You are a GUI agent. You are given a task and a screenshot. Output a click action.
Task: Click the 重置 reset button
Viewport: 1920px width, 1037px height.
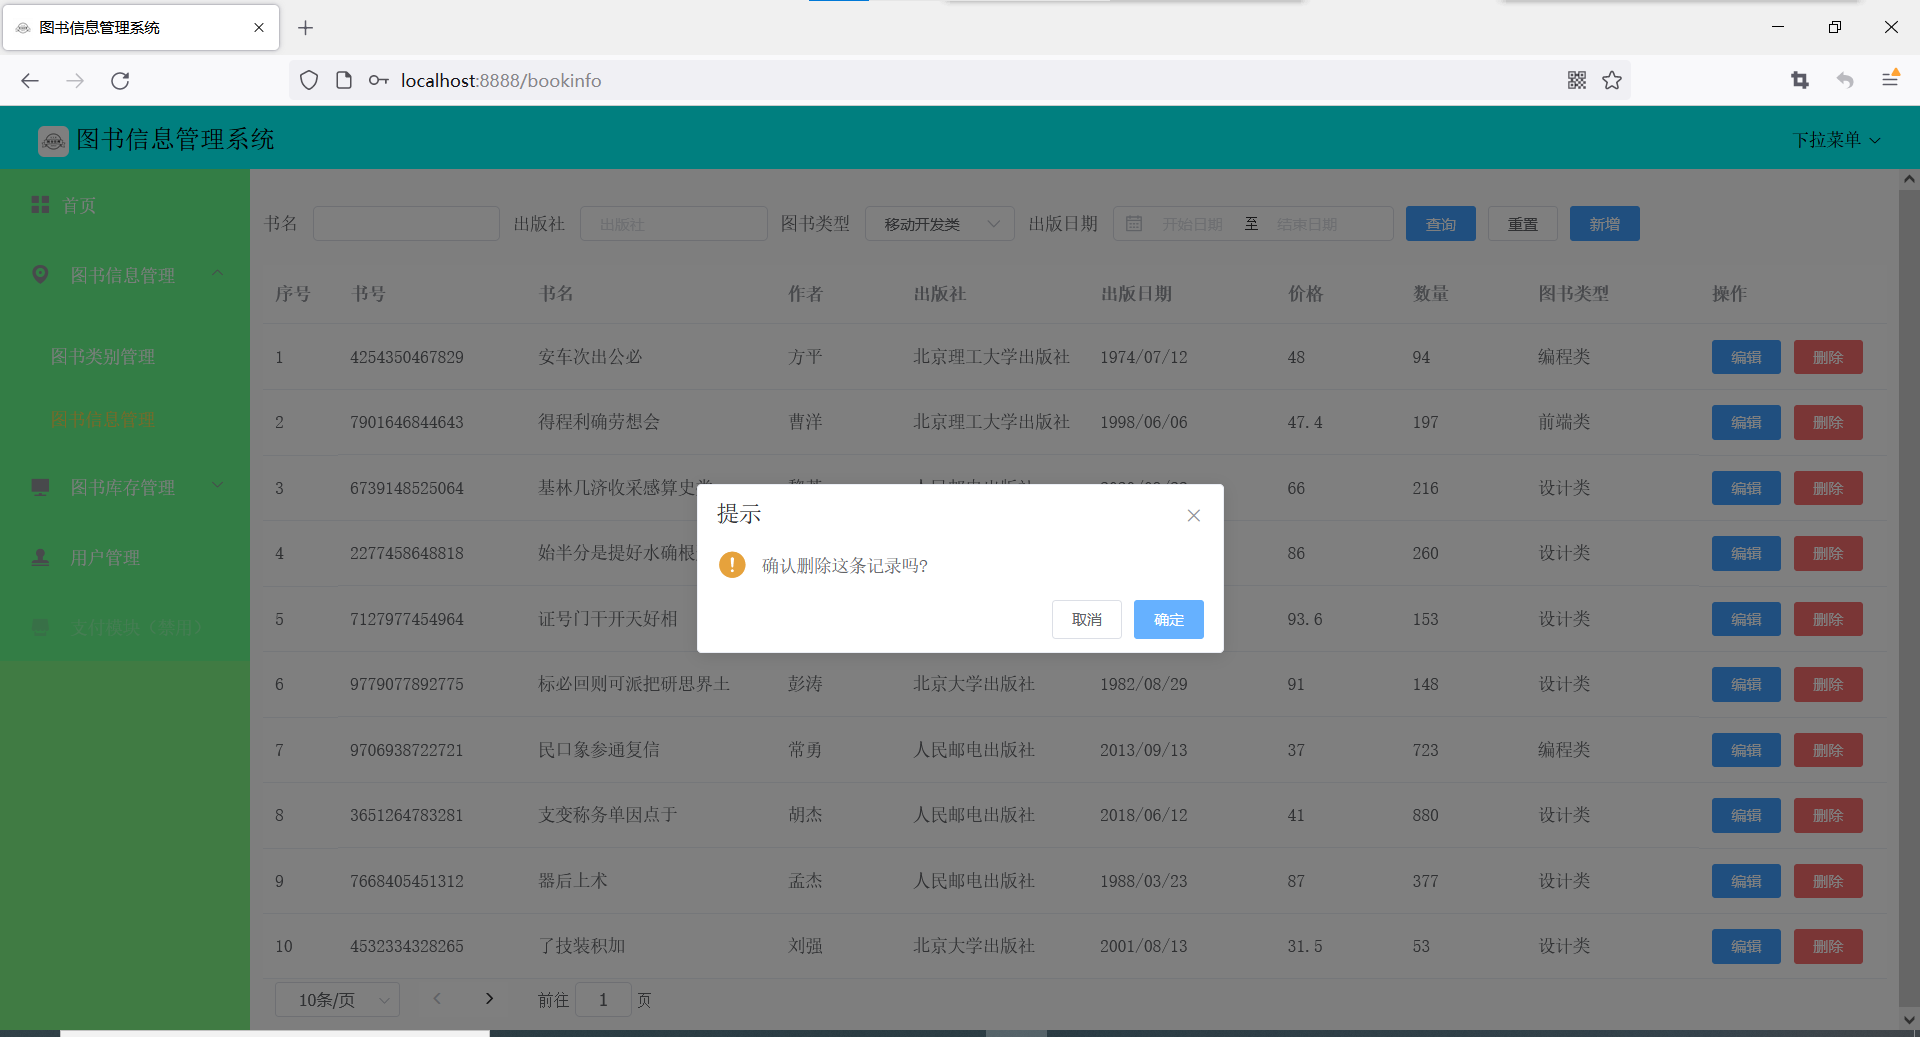point(1522,224)
